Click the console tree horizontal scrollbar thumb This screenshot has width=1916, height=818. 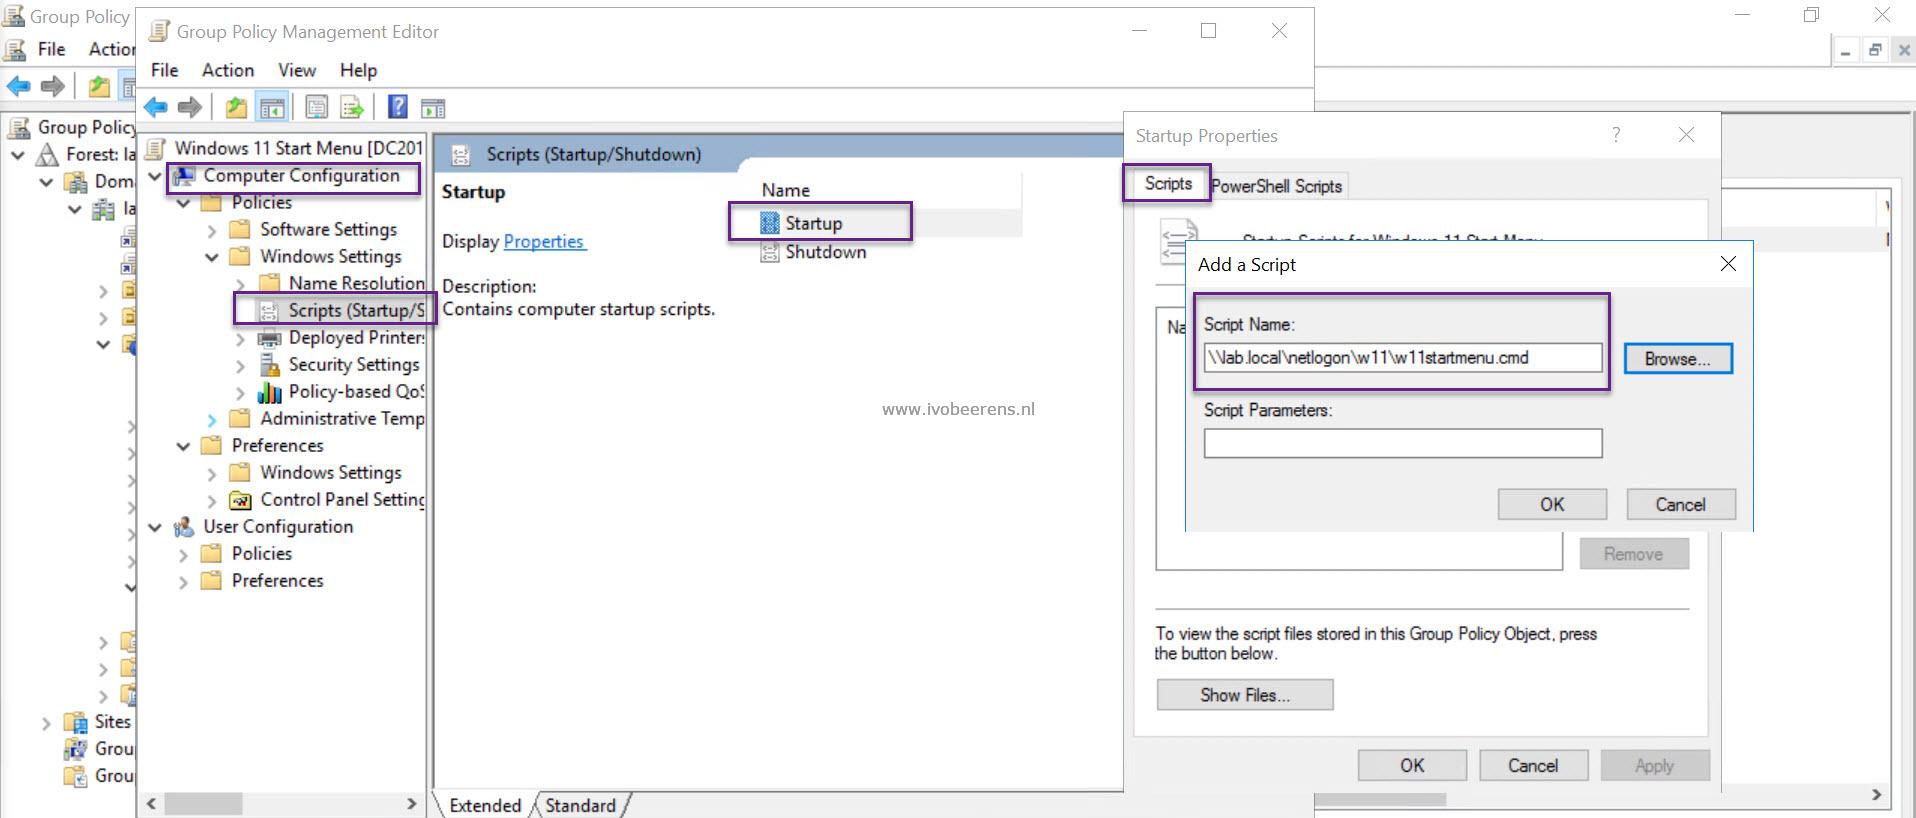tap(203, 804)
